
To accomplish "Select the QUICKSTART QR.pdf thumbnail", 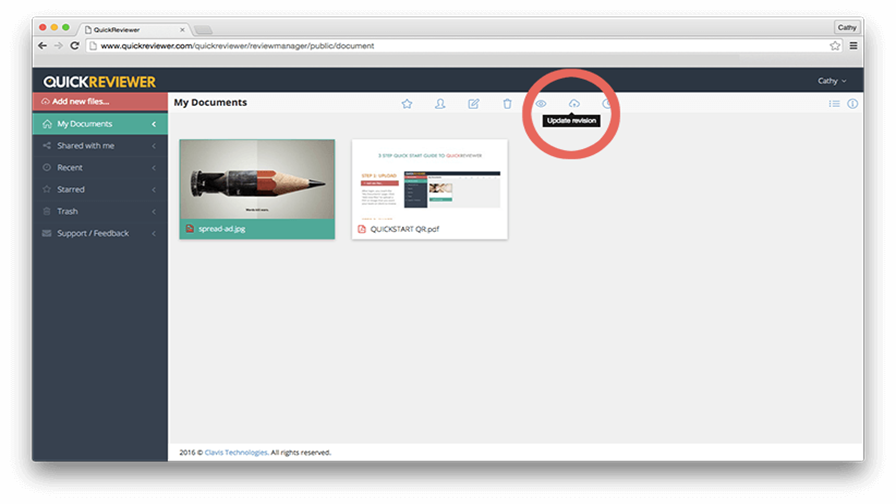I will pos(430,179).
